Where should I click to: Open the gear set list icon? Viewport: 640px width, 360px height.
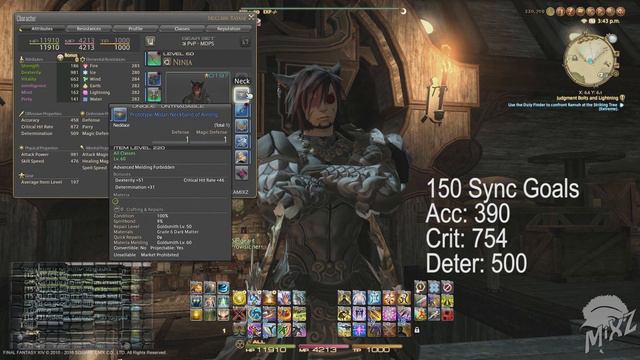point(150,41)
